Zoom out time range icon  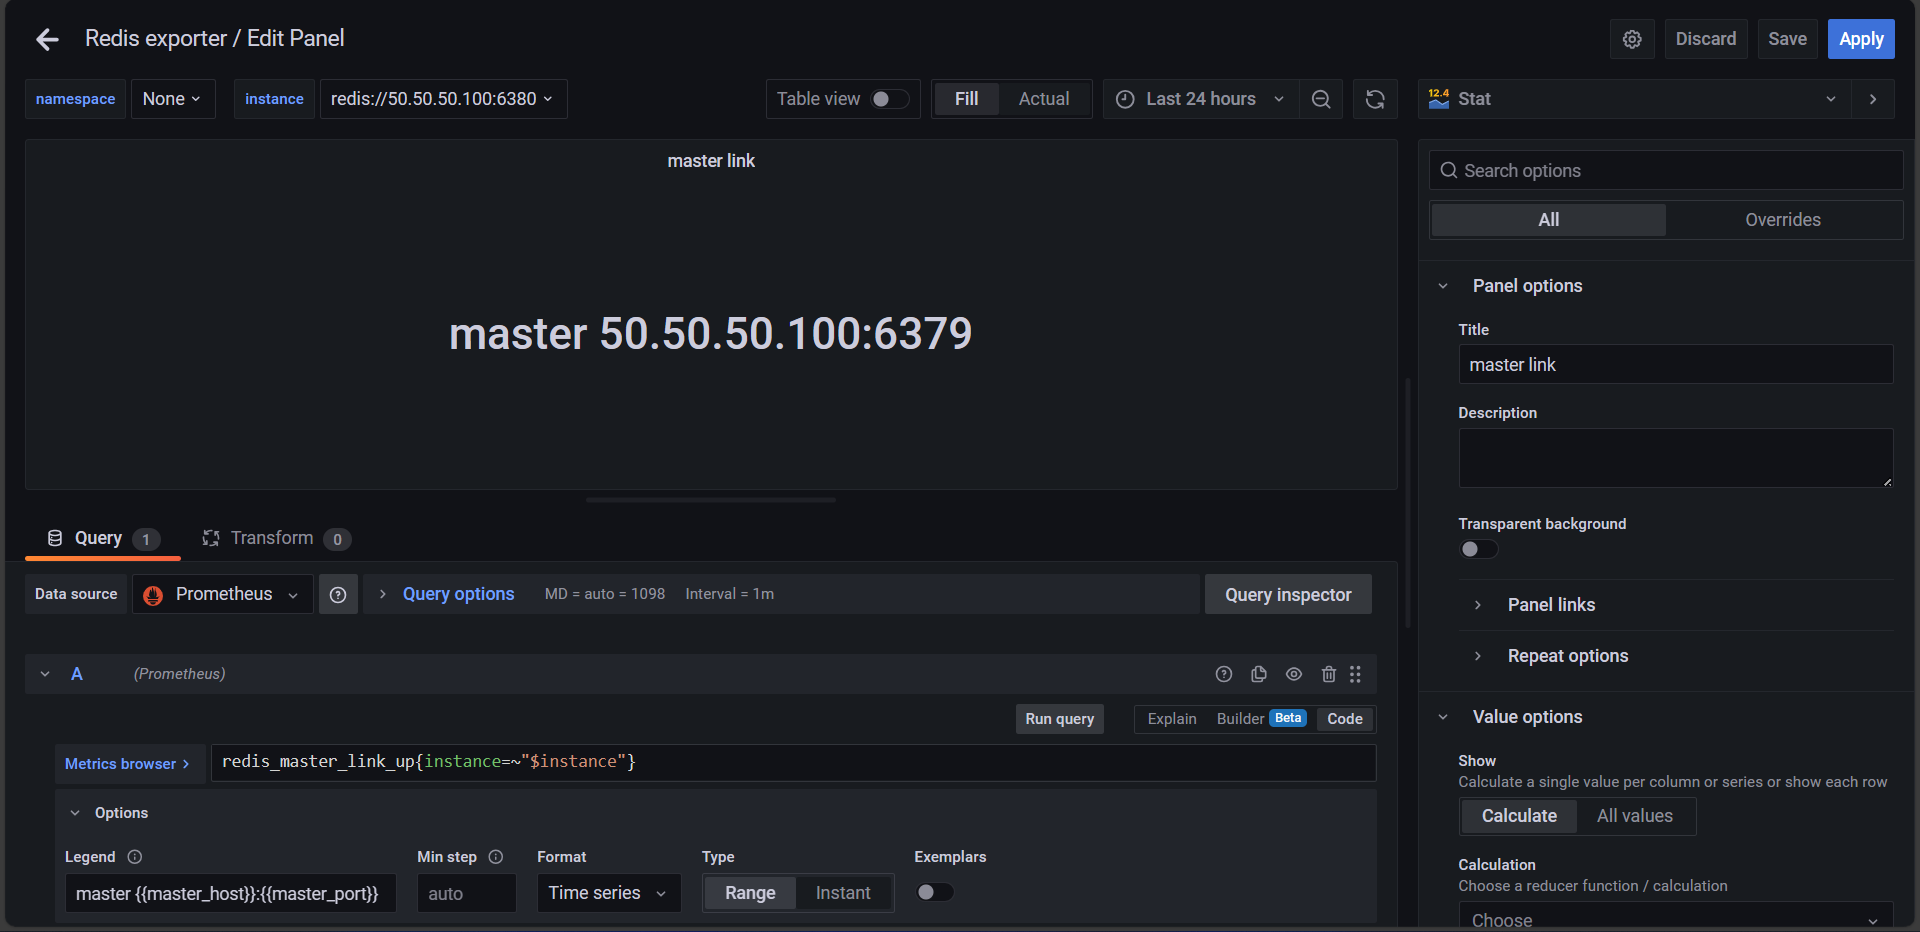pyautogui.click(x=1321, y=99)
